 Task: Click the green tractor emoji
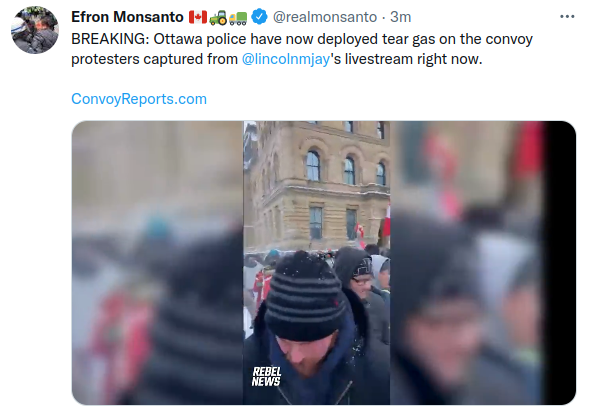[x=218, y=17]
